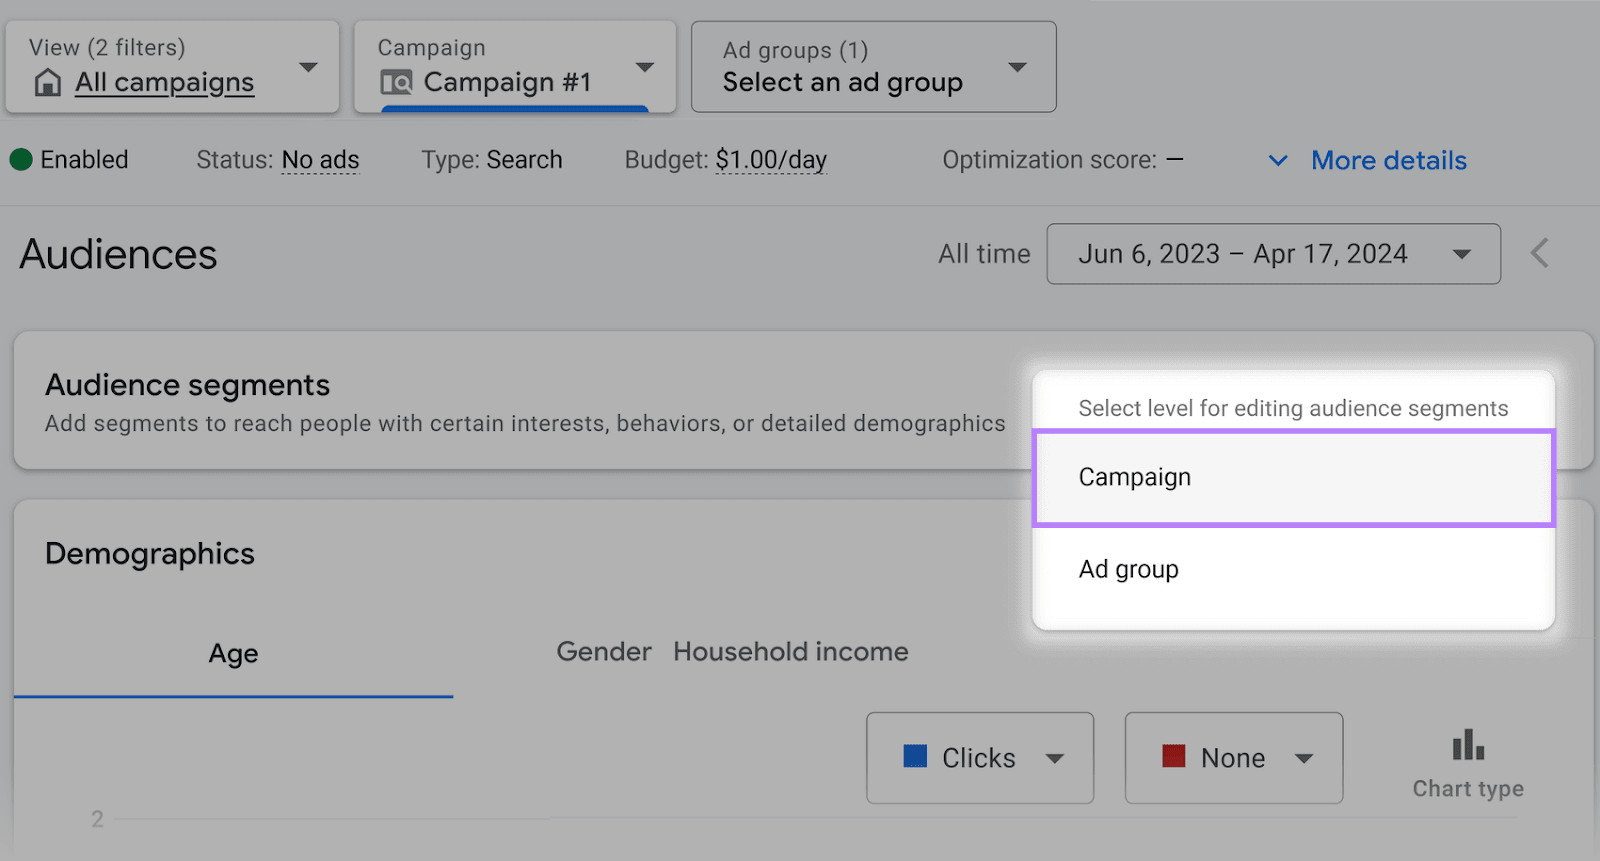The height and width of the screenshot is (861, 1600).
Task: Click the $1.00/day budget value
Action: 771,160
